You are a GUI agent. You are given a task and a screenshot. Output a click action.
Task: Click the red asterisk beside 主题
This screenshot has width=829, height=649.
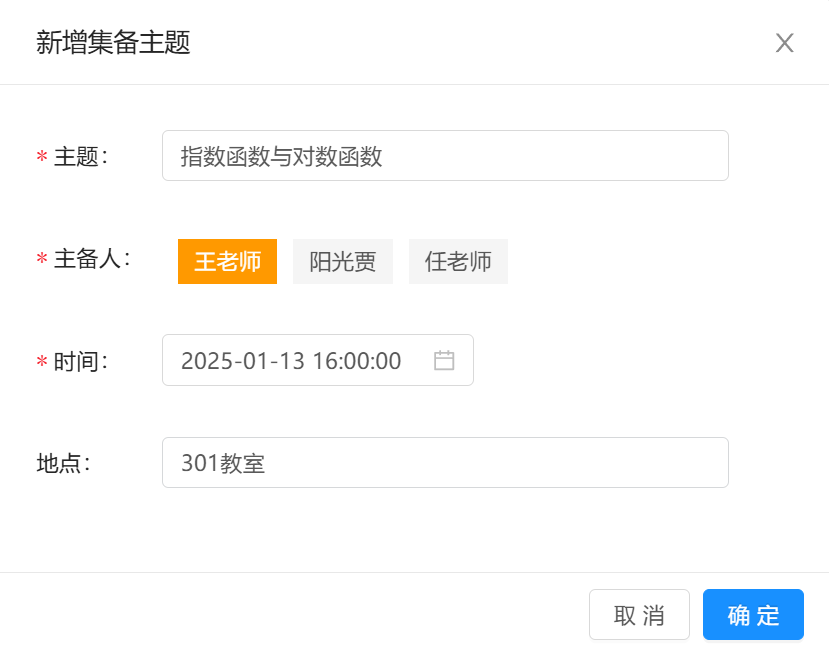click(x=42, y=157)
